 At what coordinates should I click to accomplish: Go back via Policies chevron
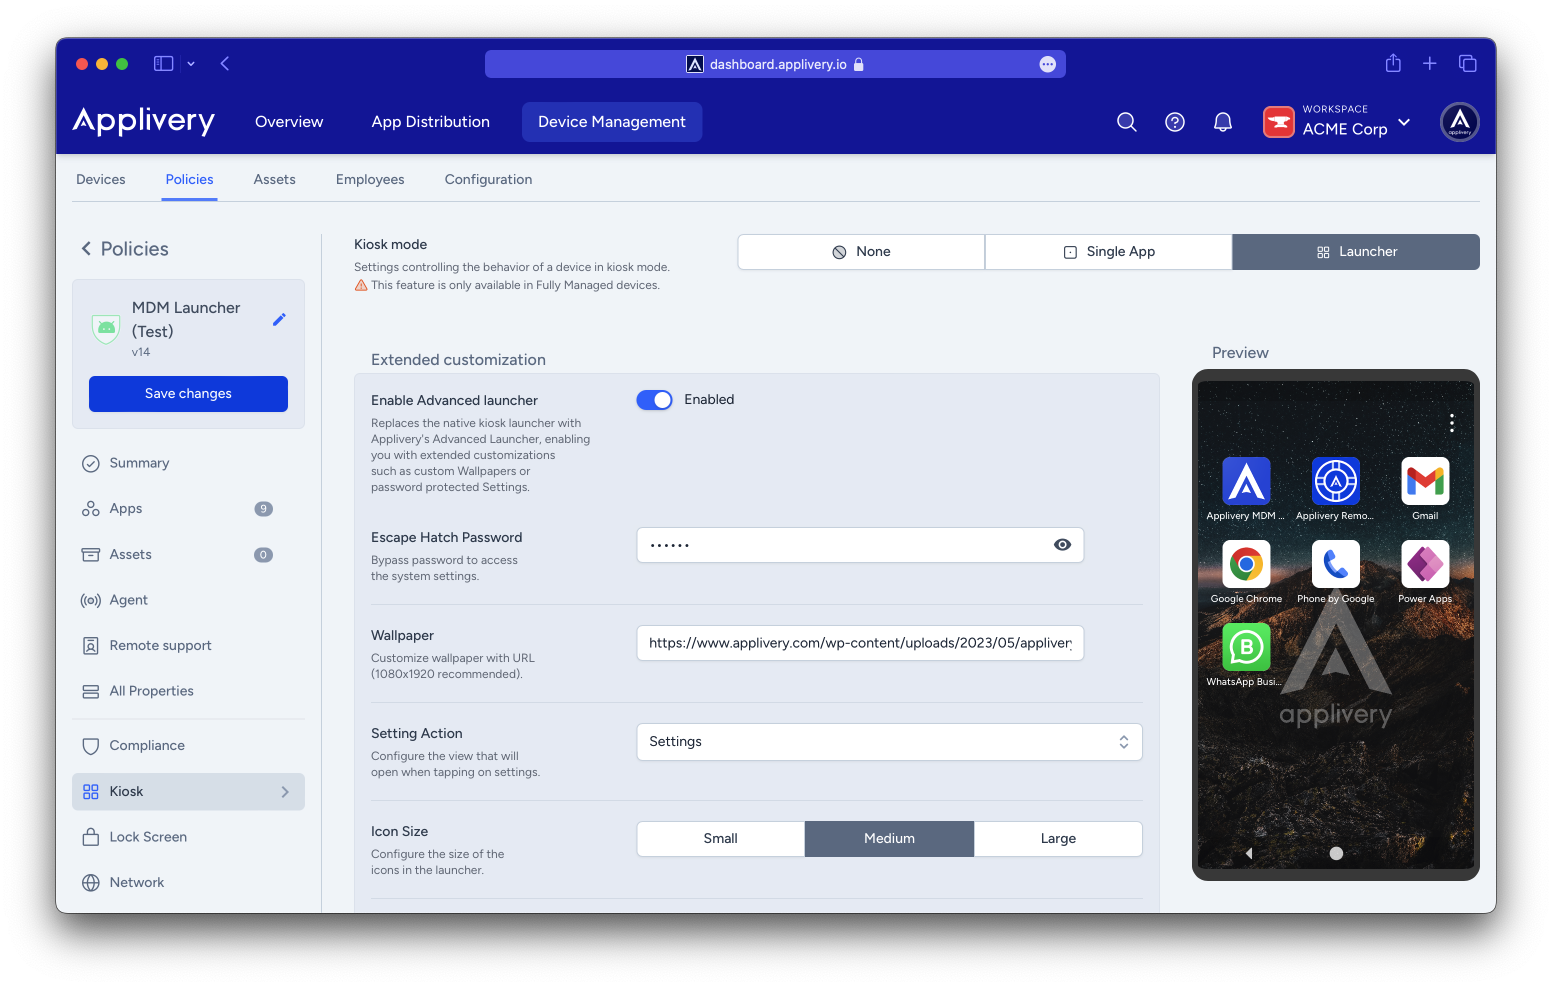pyautogui.click(x=86, y=249)
